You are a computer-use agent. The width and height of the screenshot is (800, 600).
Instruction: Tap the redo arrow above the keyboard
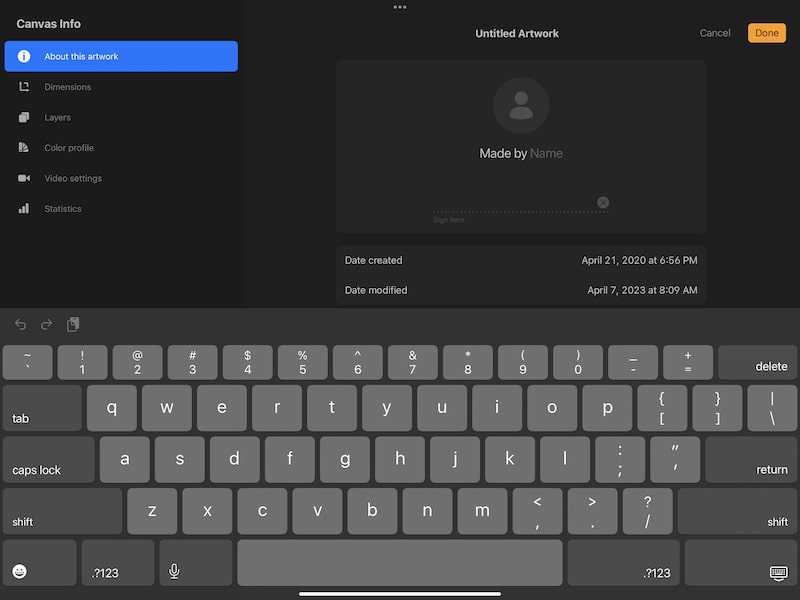[46, 325]
